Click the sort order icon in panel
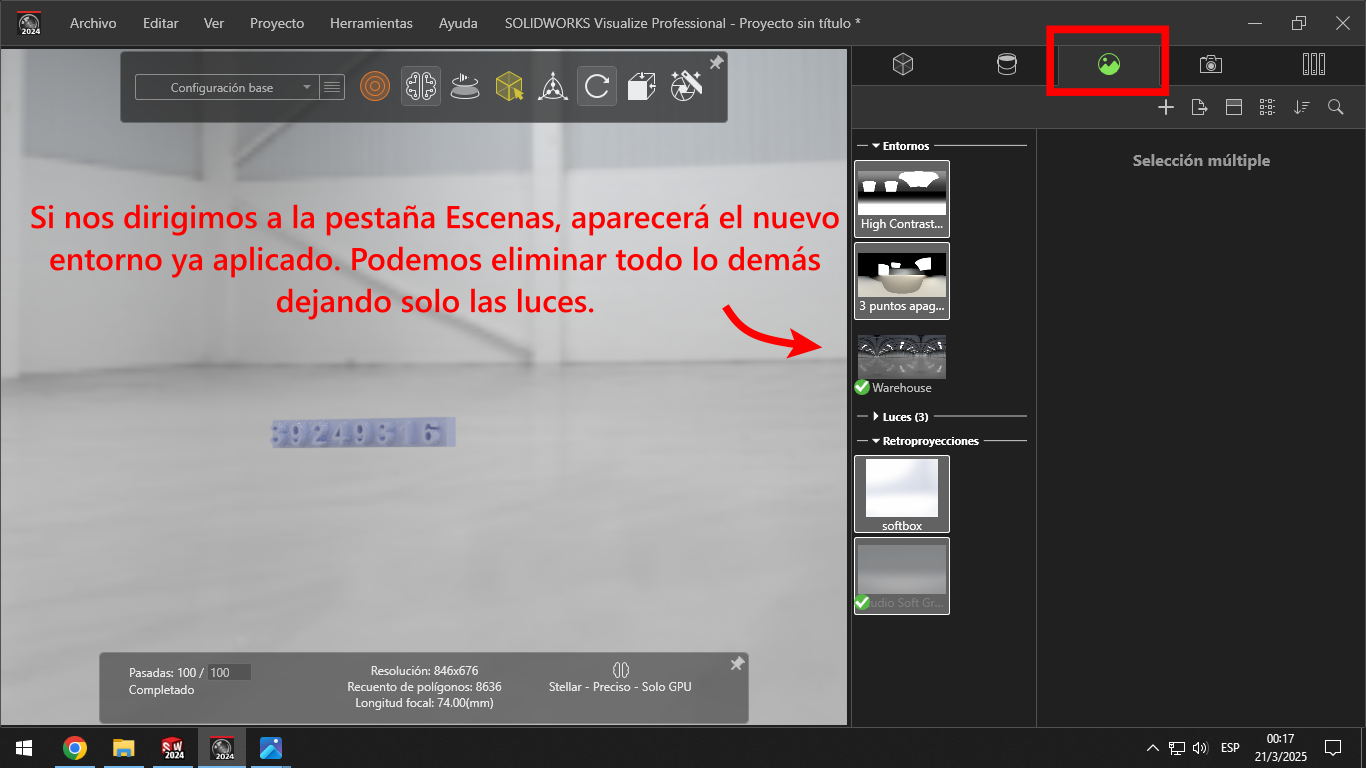Viewport: 1366px width, 768px height. coord(1301,107)
